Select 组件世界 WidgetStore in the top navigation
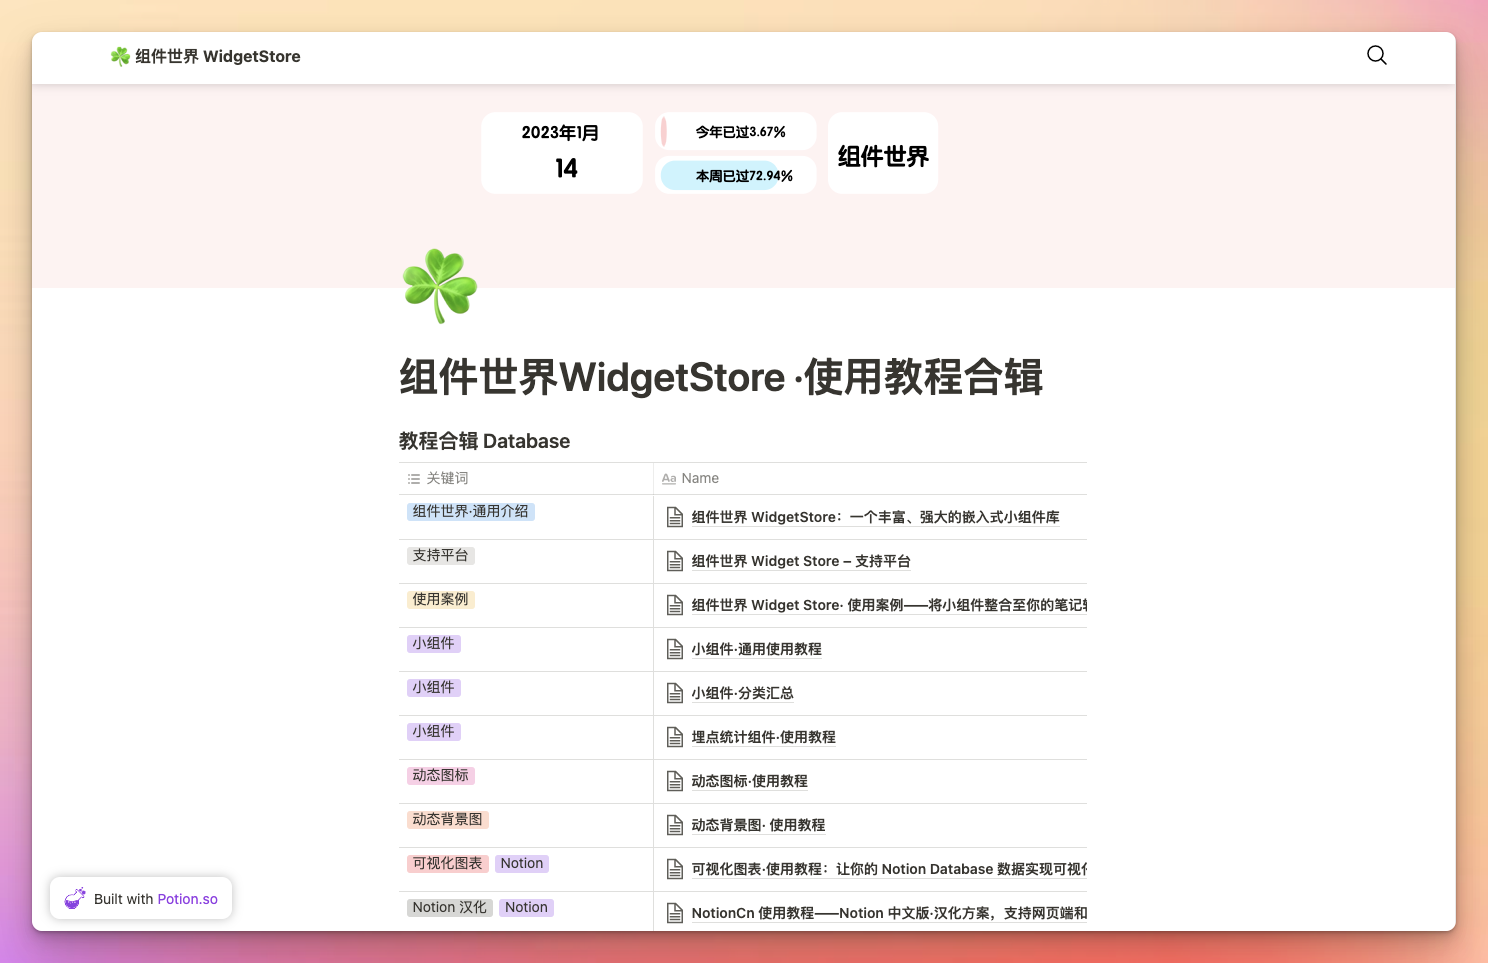The height and width of the screenshot is (963, 1488). [x=215, y=56]
